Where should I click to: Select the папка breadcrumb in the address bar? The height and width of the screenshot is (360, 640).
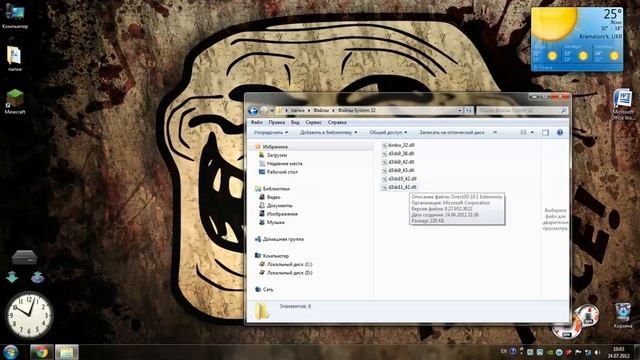pos(297,111)
